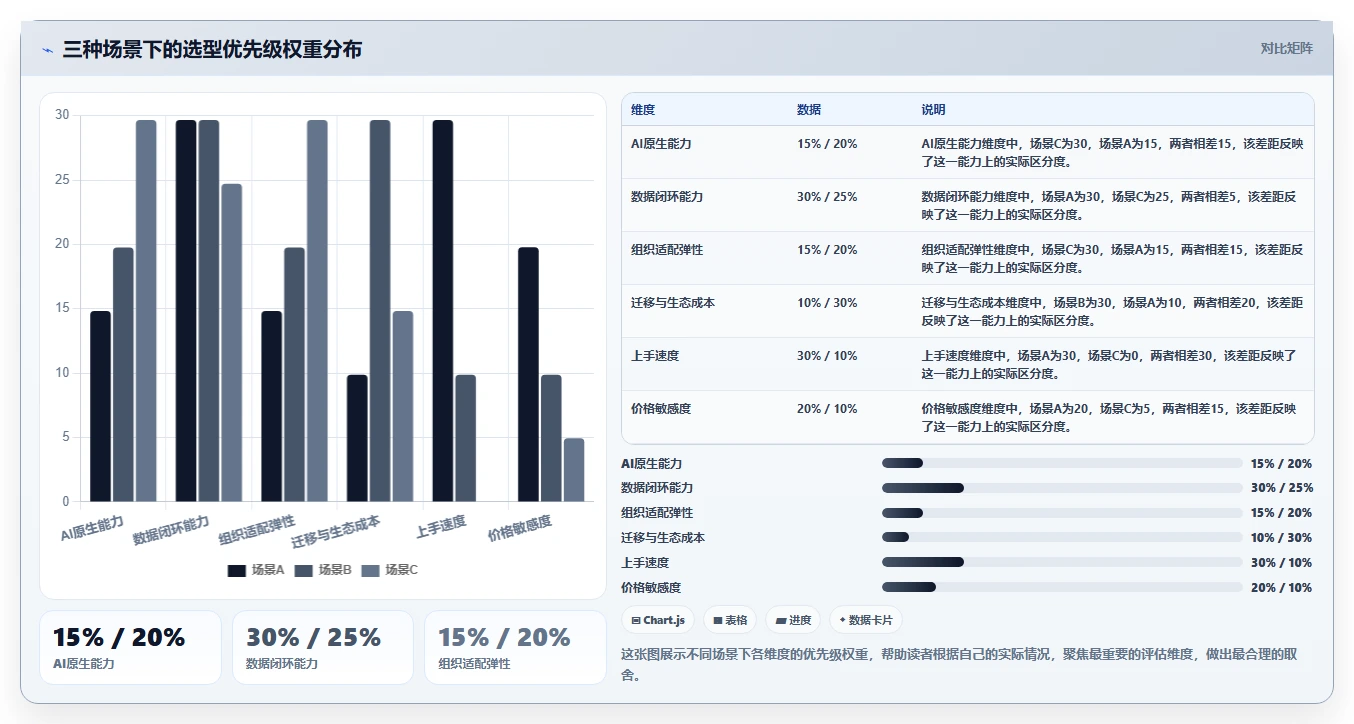Click the 数据 column header
1354x724 pixels.
(809, 110)
